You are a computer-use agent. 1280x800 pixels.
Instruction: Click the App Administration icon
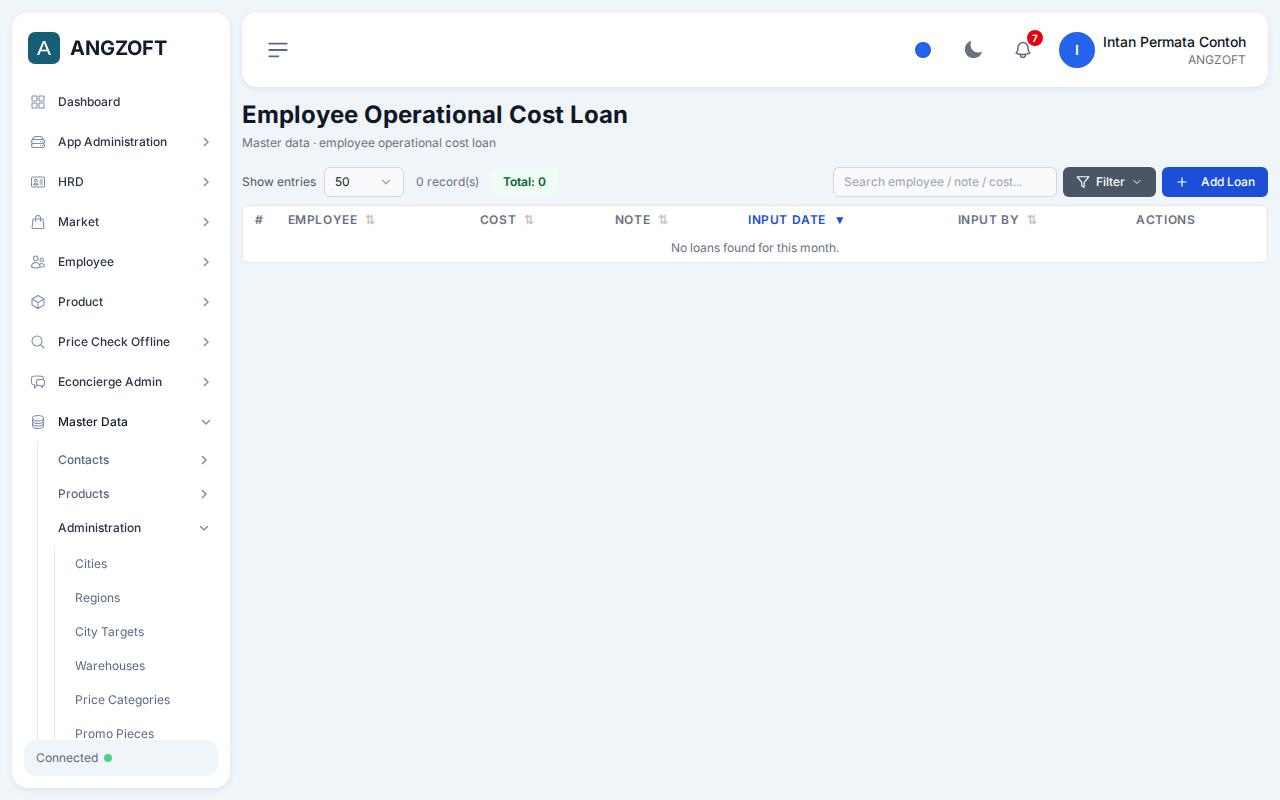click(38, 142)
